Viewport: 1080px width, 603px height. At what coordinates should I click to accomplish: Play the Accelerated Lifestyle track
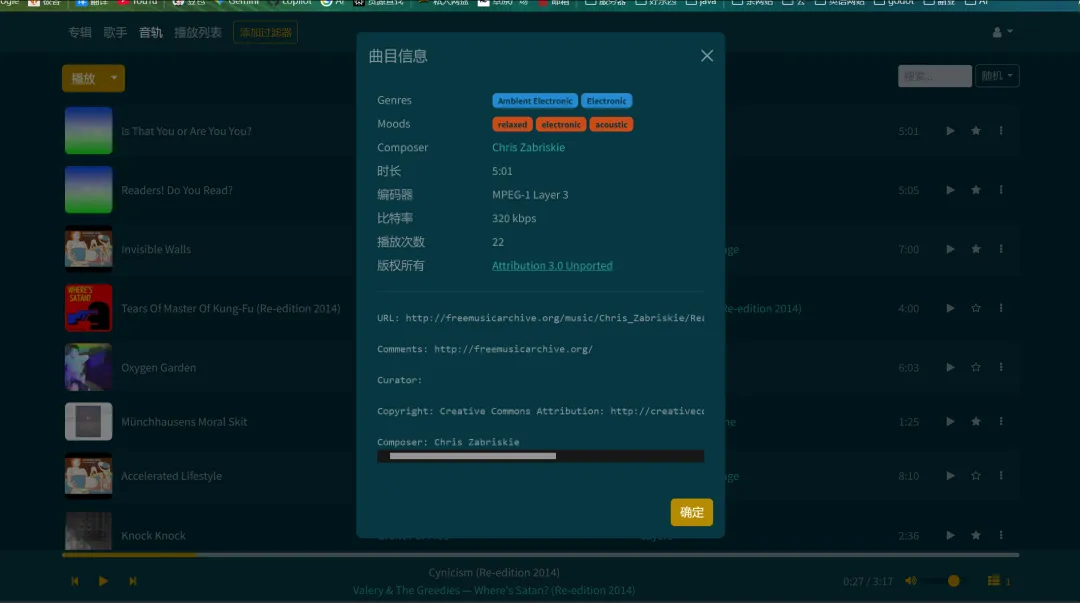(950, 476)
